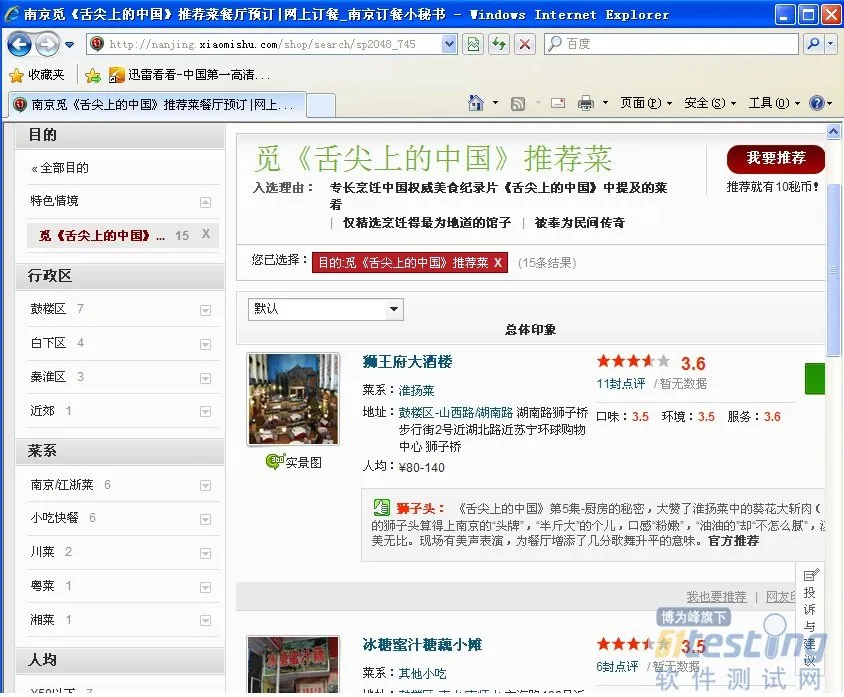This screenshot has height=697, width=844.
Task: Click the RSS feeds icon
Action: point(518,103)
